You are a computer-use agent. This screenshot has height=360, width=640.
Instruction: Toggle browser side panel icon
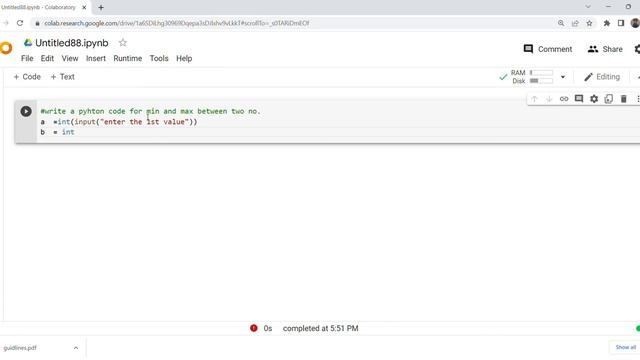pyautogui.click(x=621, y=23)
